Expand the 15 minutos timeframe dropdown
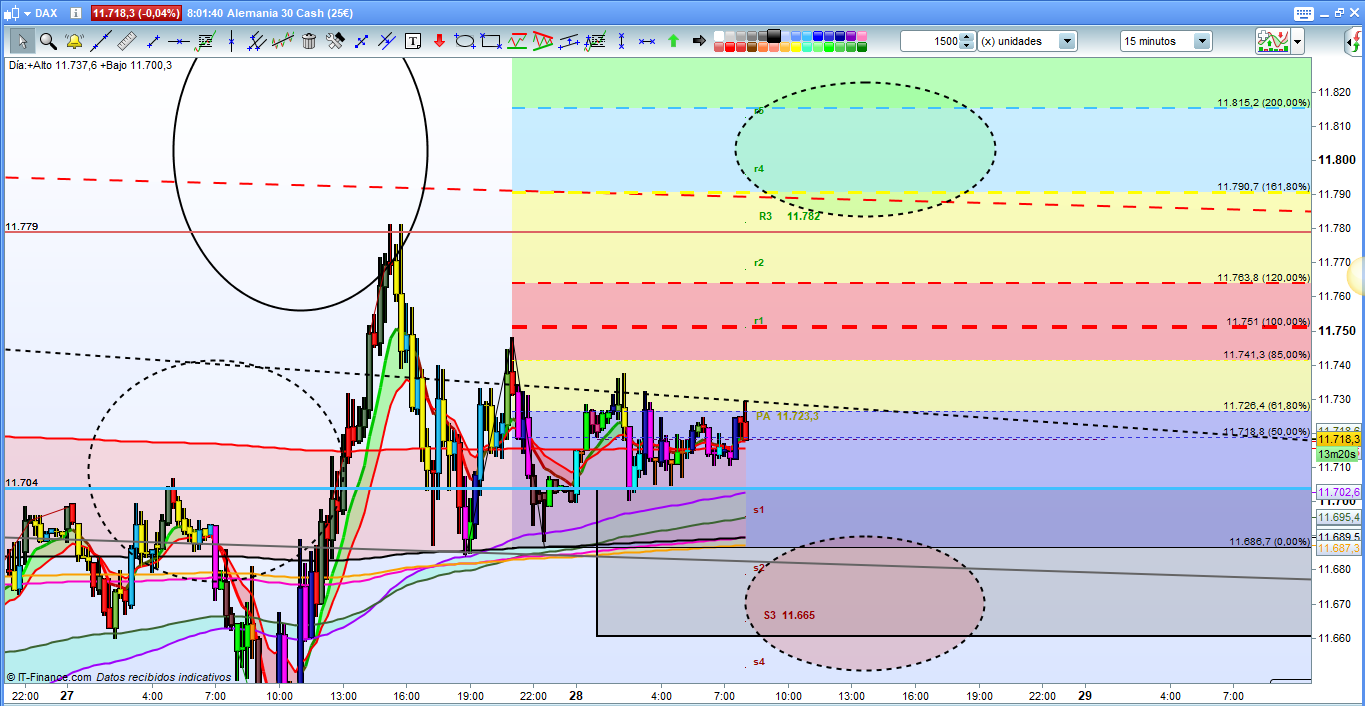The height and width of the screenshot is (706, 1365). point(1201,41)
